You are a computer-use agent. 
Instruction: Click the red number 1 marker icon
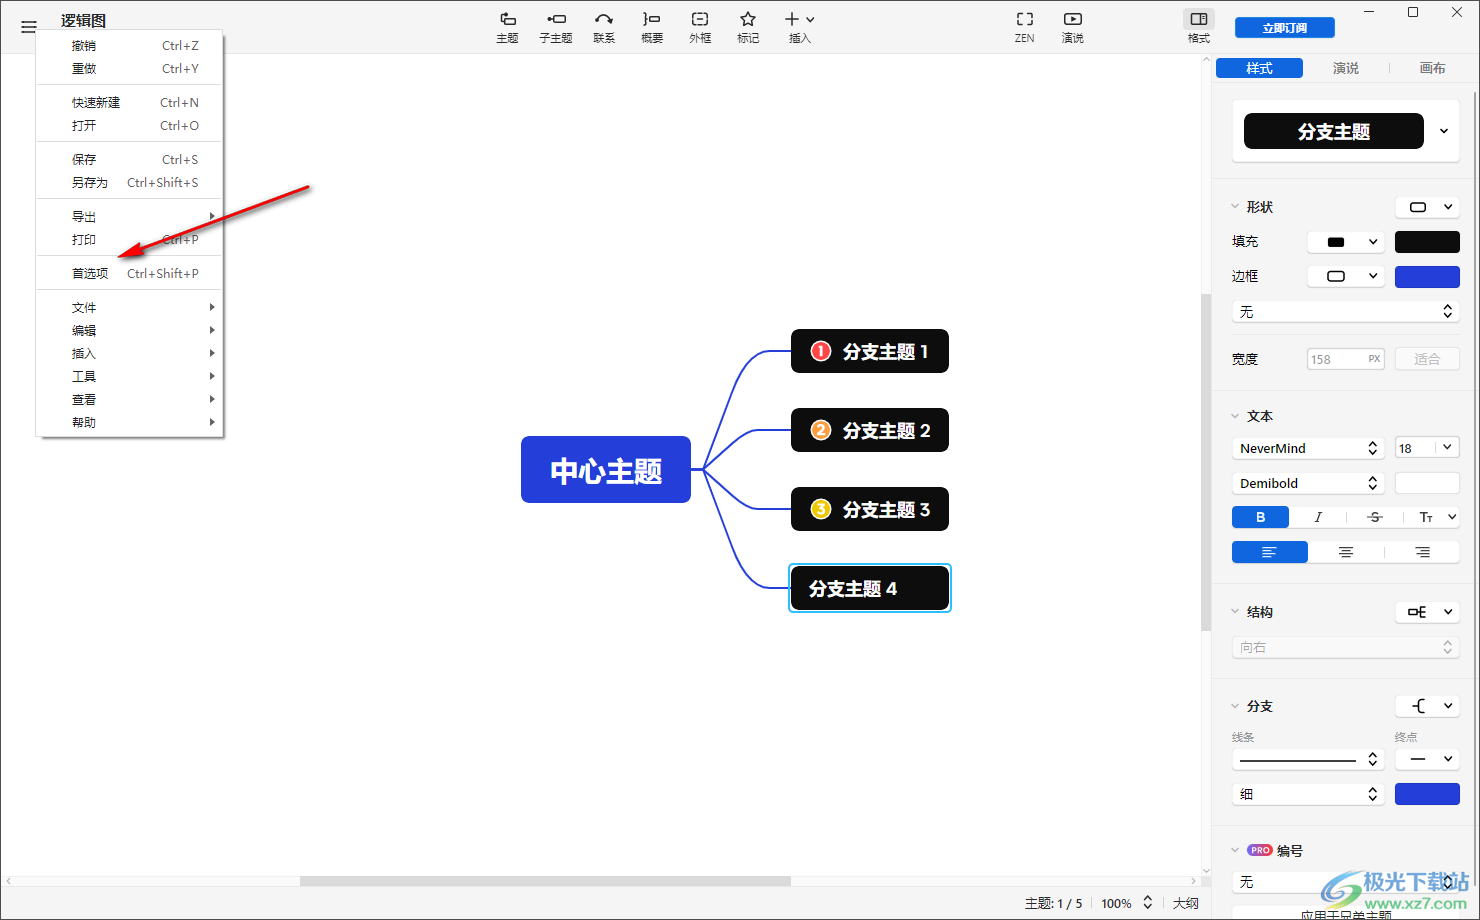tap(821, 351)
